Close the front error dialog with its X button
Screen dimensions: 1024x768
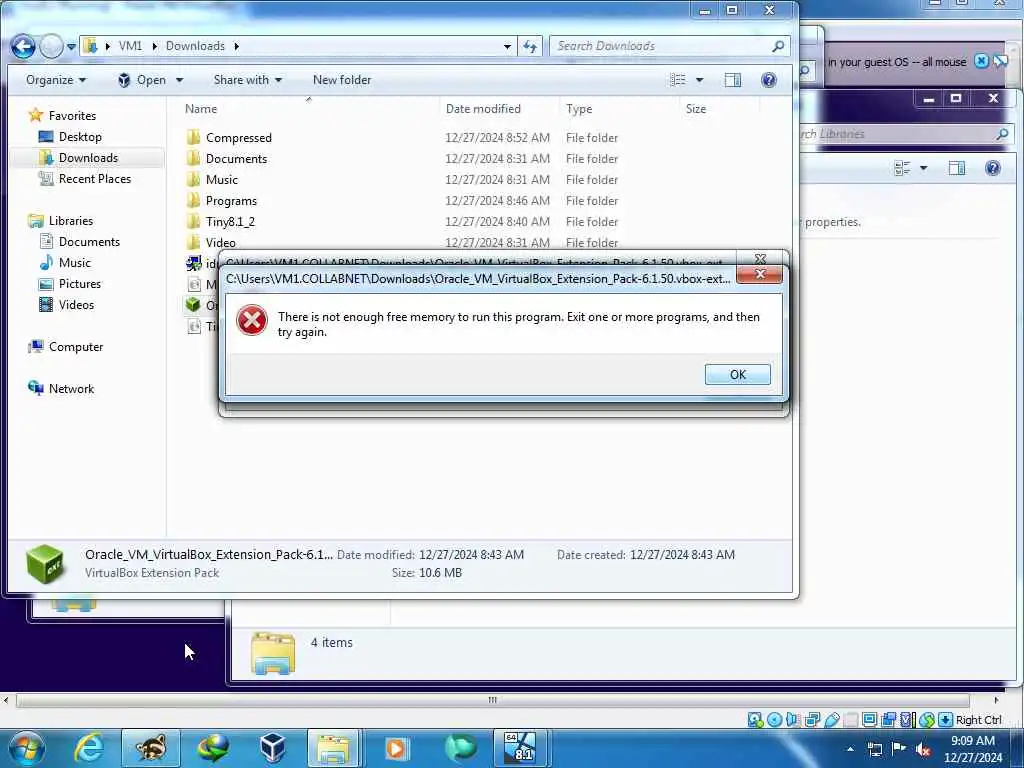pyautogui.click(x=759, y=274)
